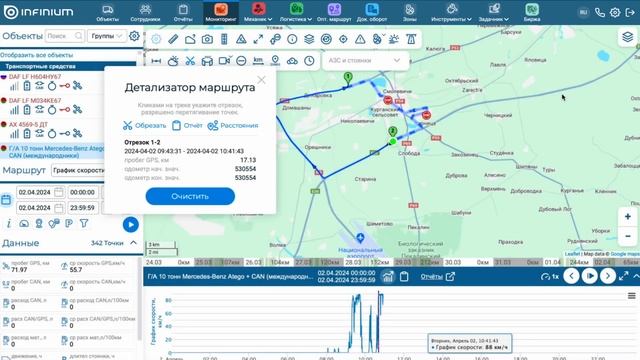Click the width measurement arrows icon

(x=156, y=61)
